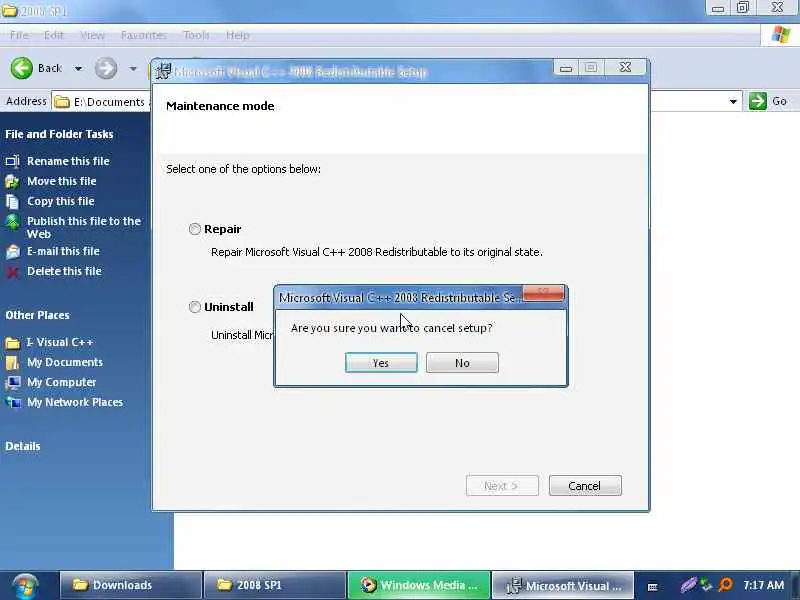Click the 7:17 AM system clock

[763, 585]
